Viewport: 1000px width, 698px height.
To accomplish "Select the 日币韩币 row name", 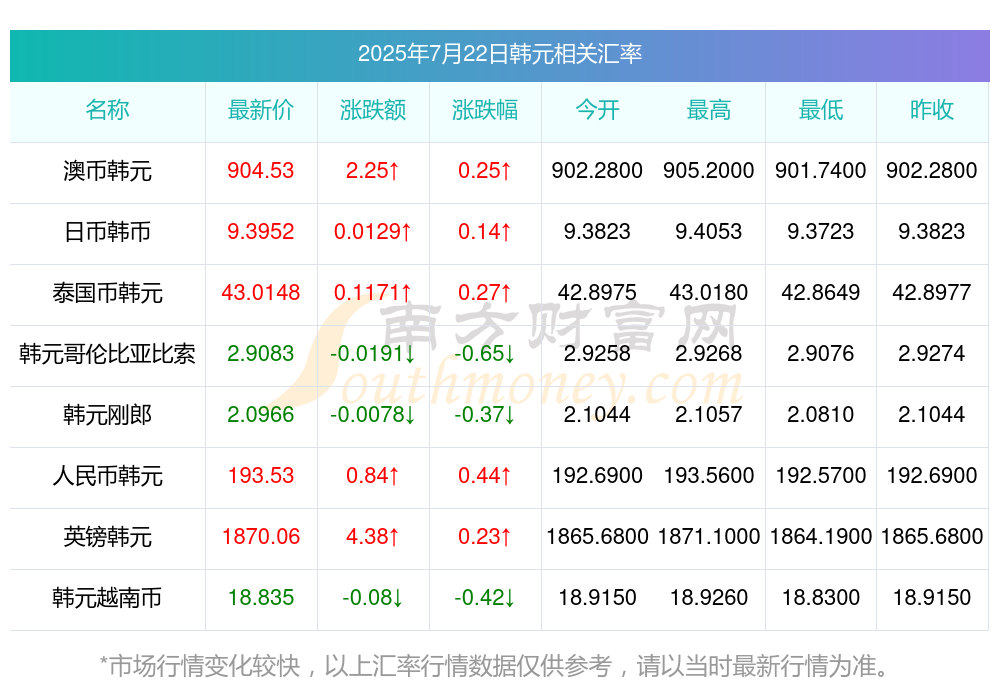I will (107, 232).
